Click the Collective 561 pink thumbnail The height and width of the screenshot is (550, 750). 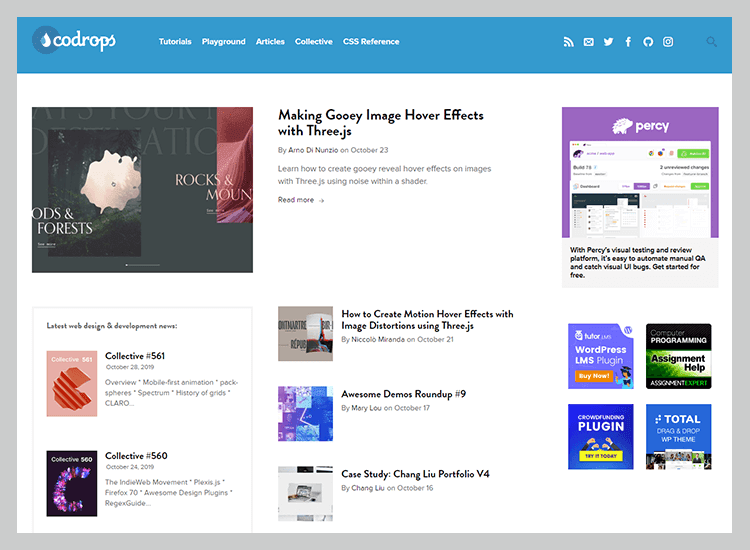point(72,384)
